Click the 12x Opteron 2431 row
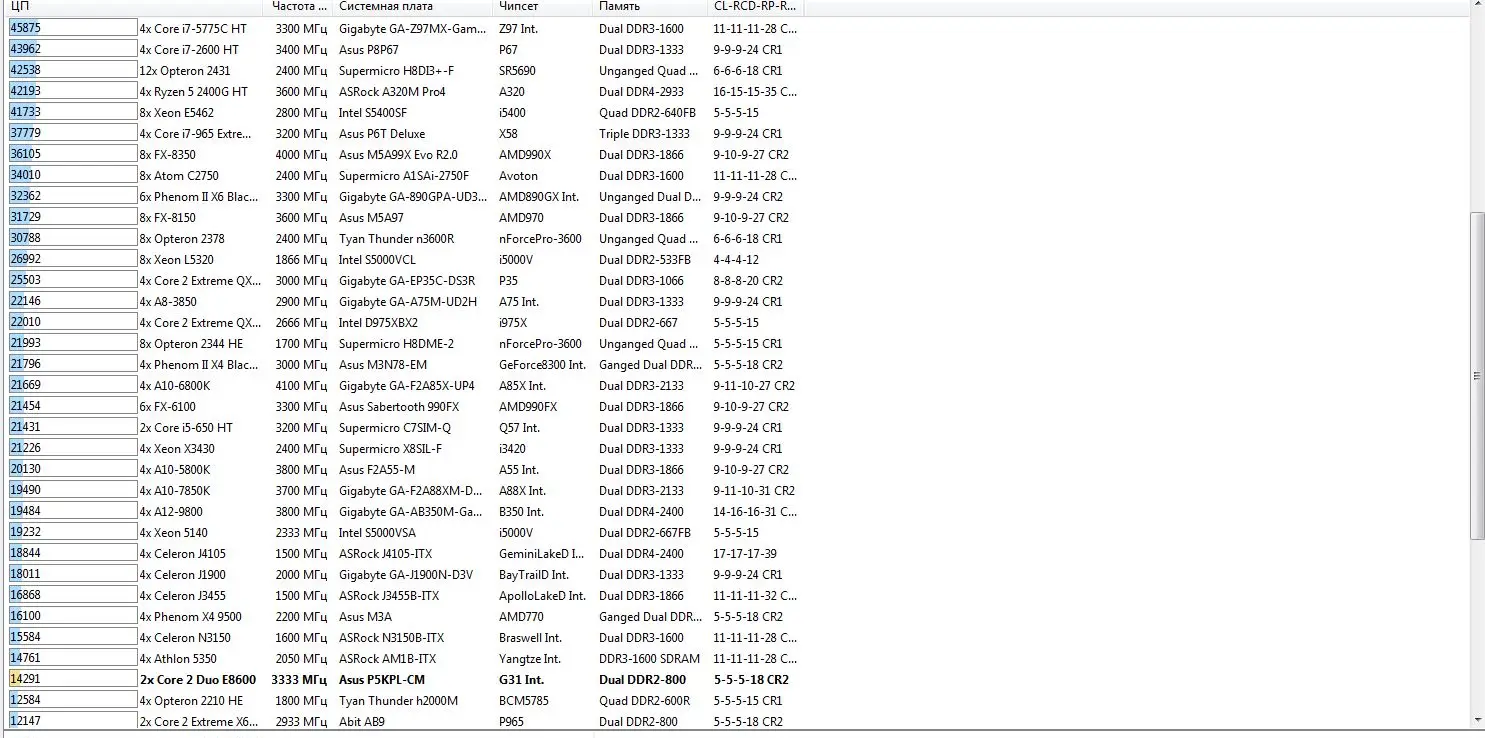The image size is (1485, 738). coord(403,71)
